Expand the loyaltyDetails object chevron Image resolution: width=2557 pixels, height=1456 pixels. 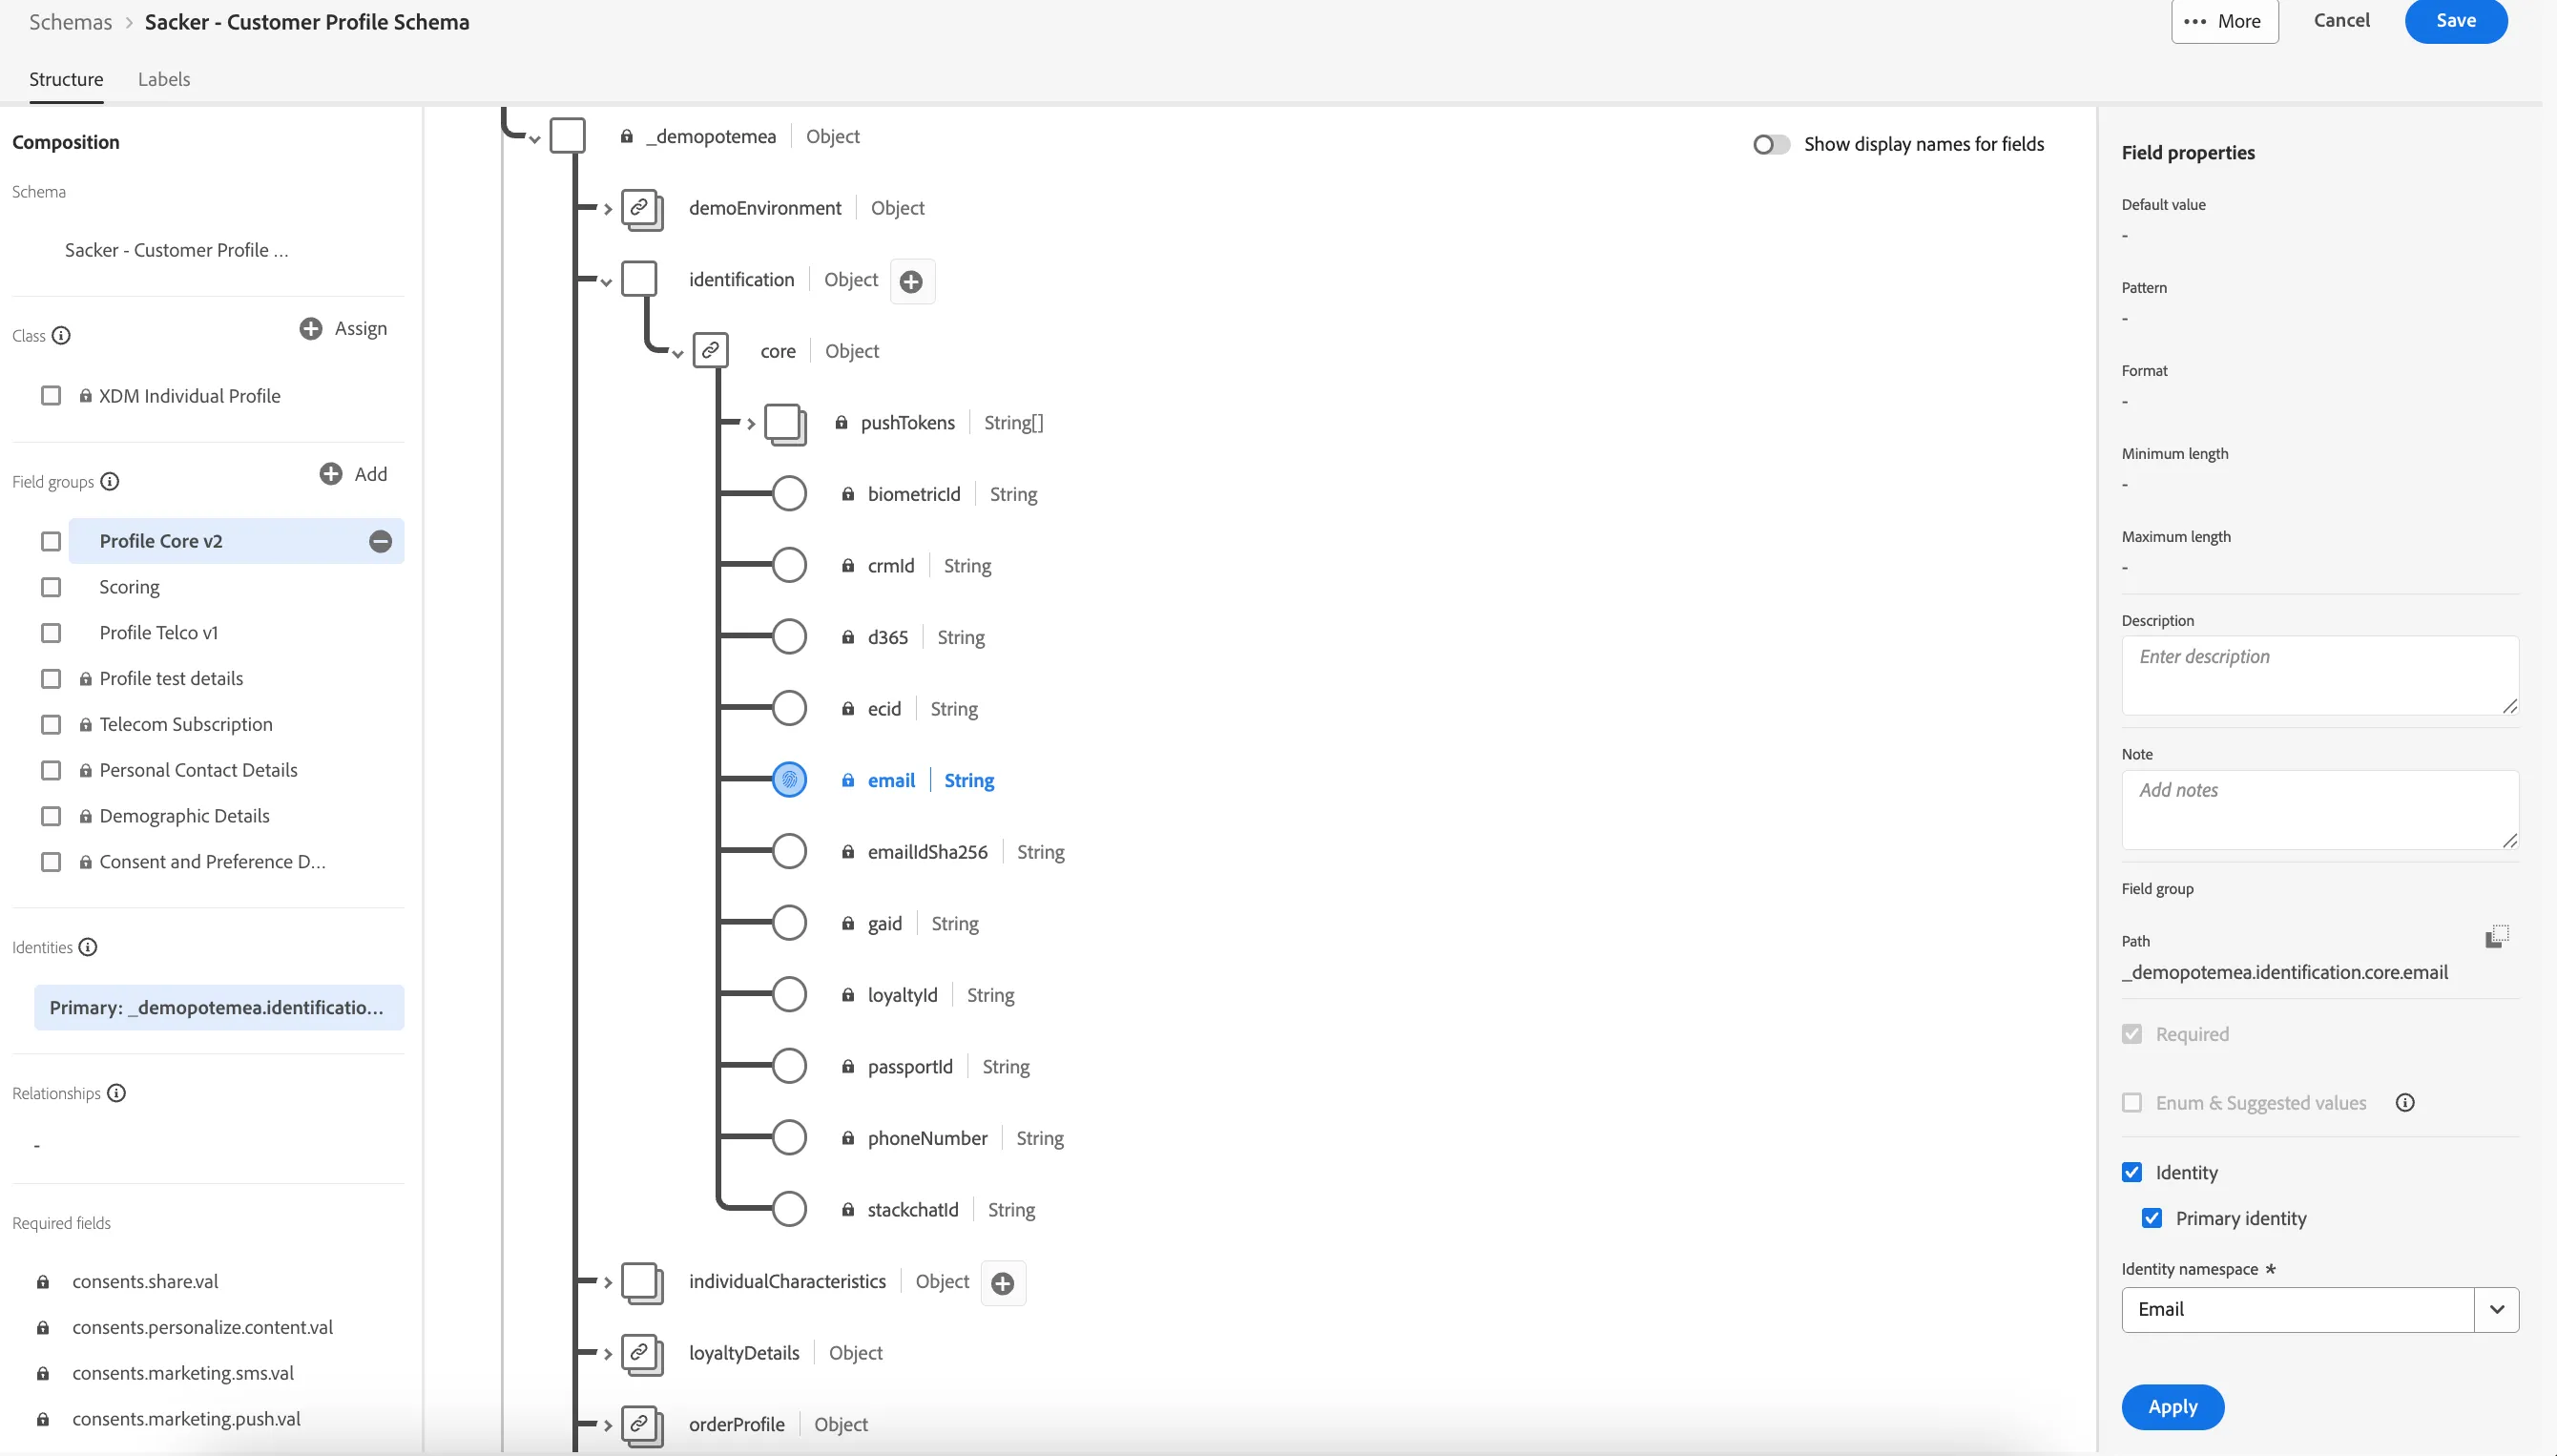[x=607, y=1354]
